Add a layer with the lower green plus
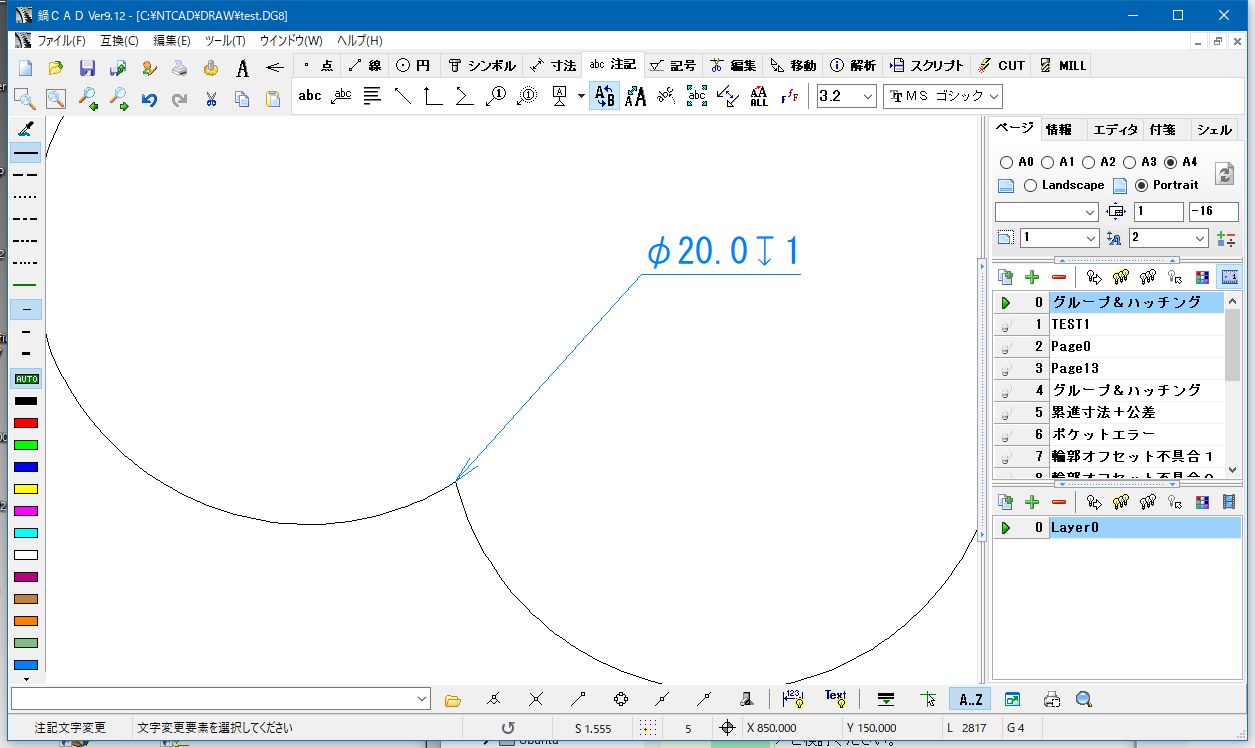Viewport: 1255px width, 748px height. pyautogui.click(x=1032, y=502)
